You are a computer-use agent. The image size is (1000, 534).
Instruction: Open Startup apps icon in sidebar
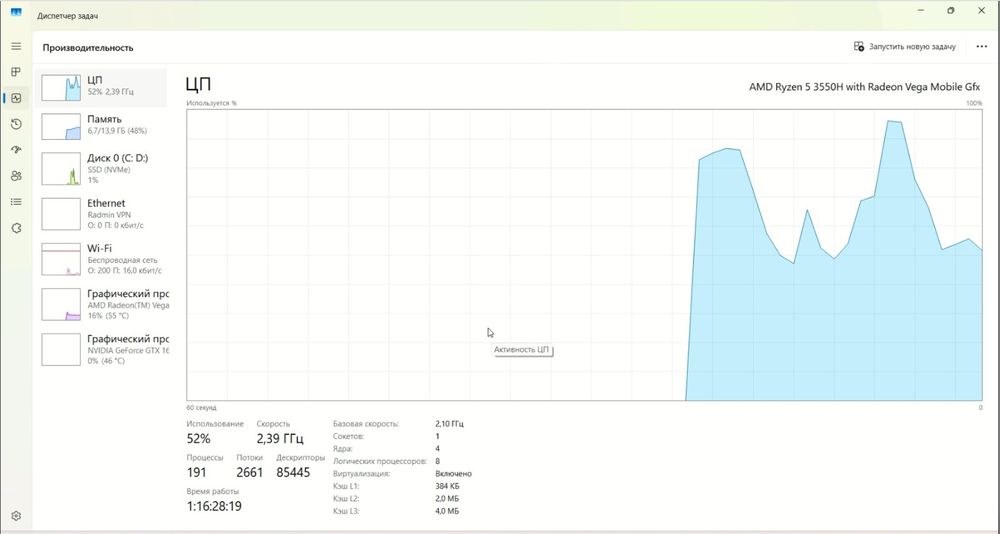pyautogui.click(x=17, y=150)
